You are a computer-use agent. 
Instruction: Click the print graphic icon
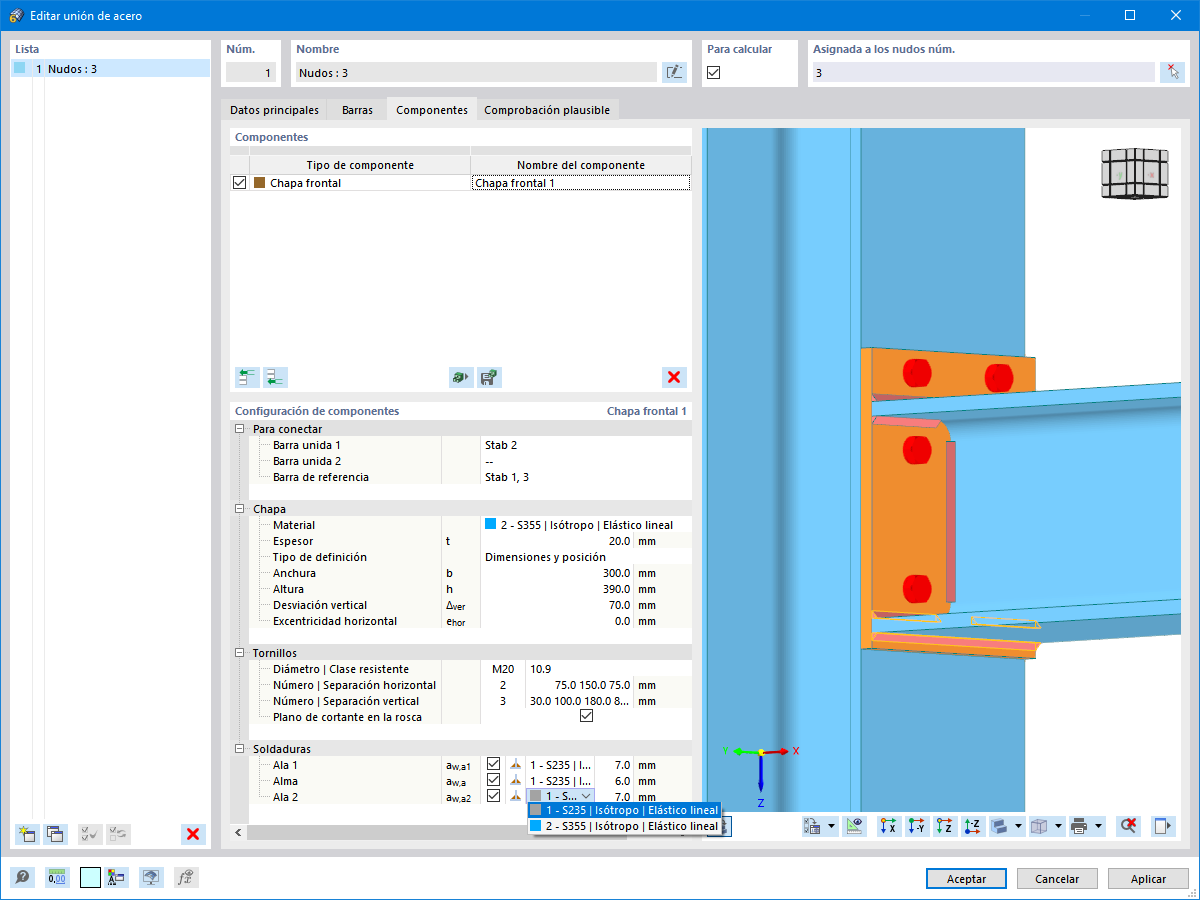tap(1079, 826)
